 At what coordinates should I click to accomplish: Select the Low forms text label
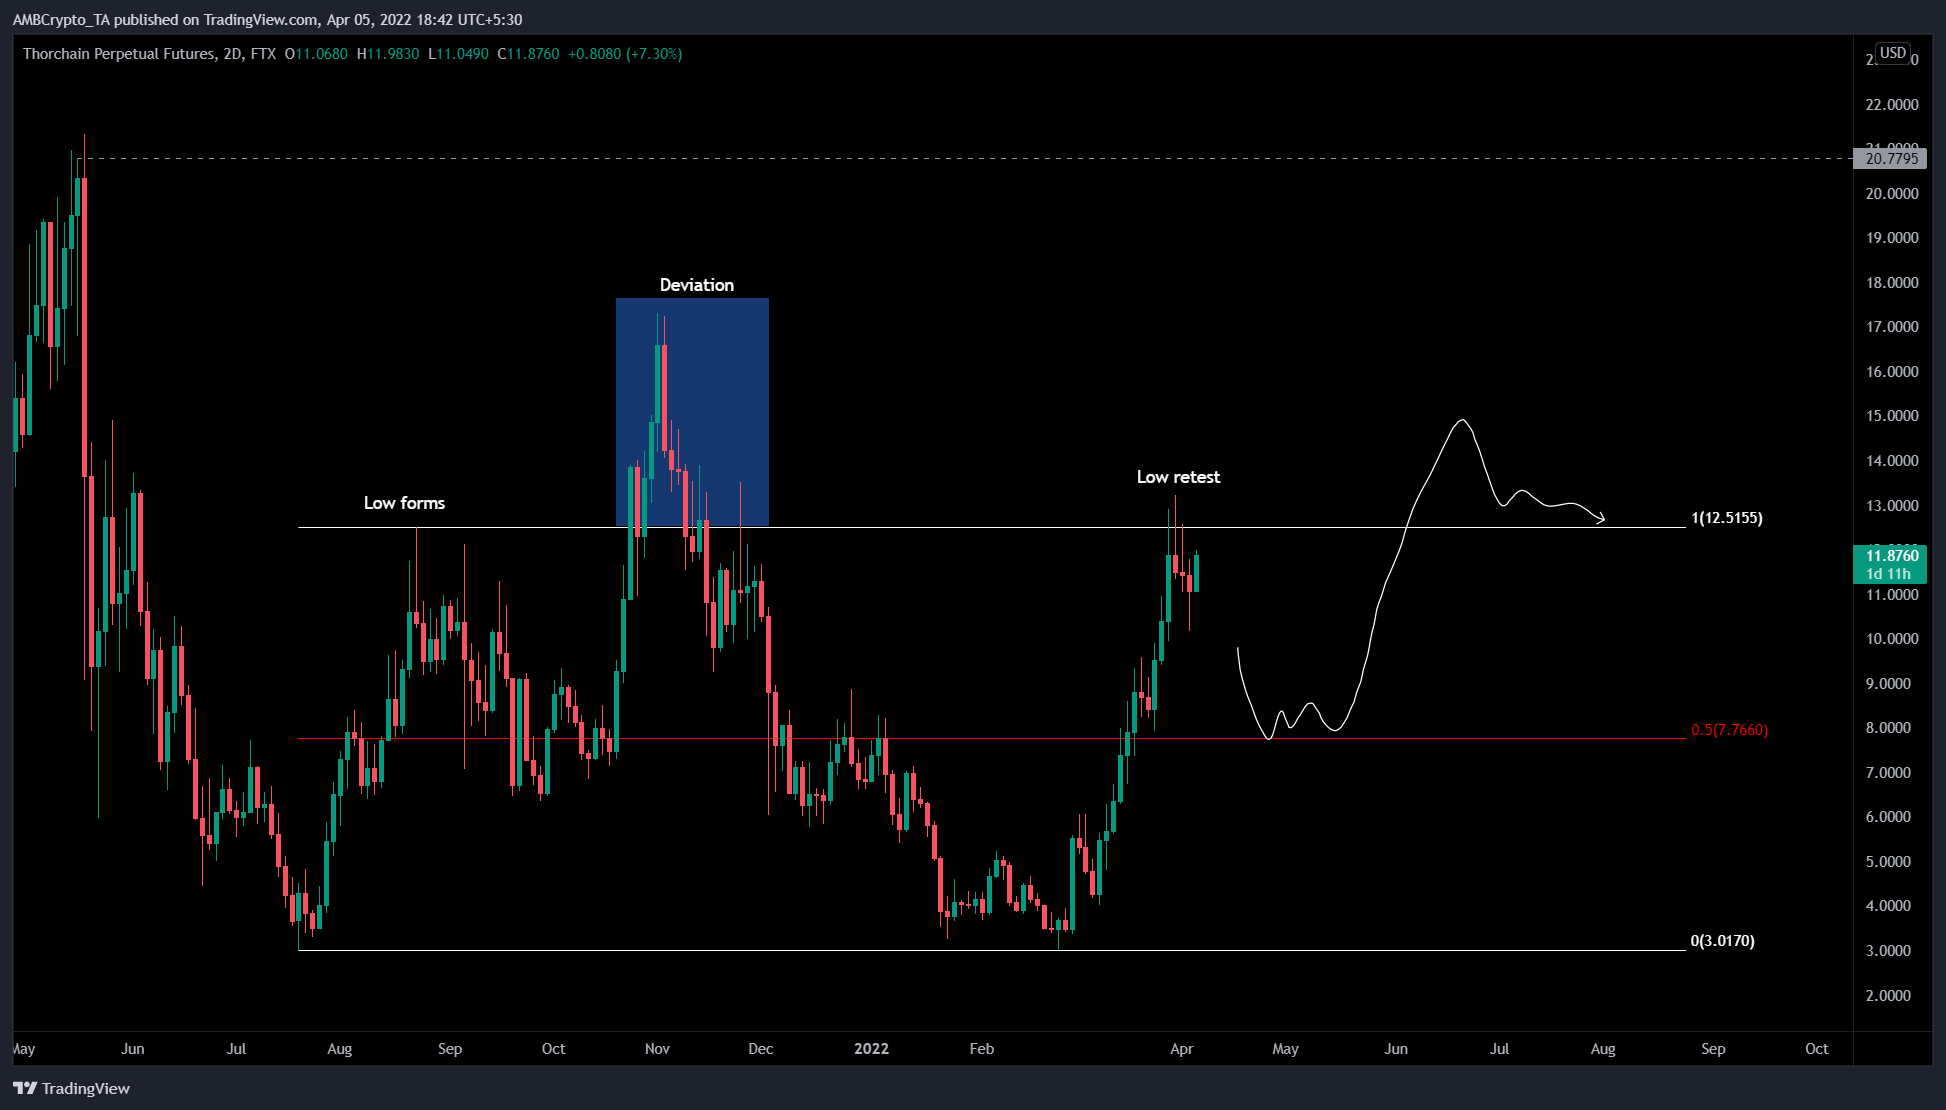click(404, 503)
